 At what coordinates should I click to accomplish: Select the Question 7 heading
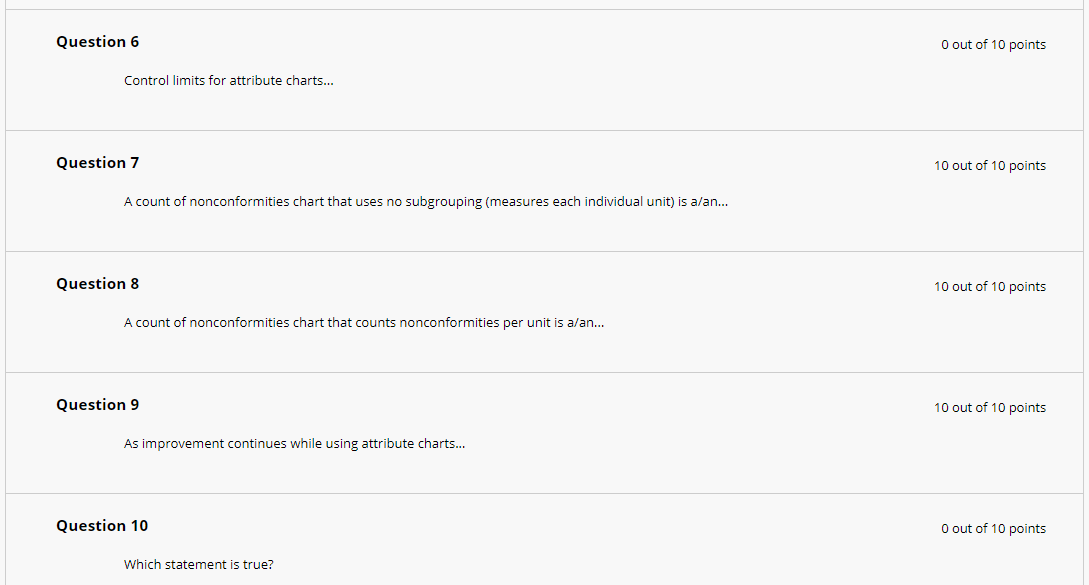tap(97, 163)
